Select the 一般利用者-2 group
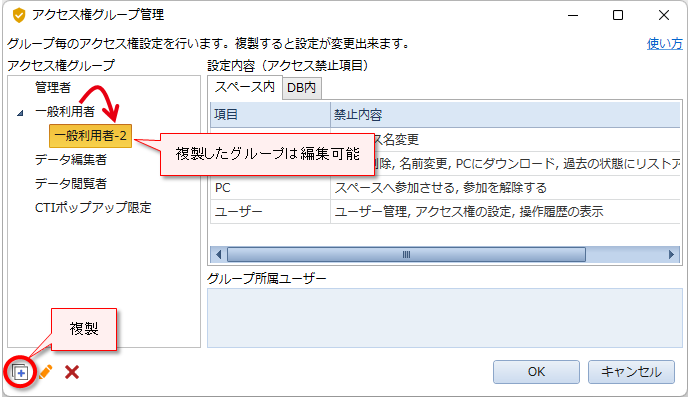The image size is (688, 397). 90,136
